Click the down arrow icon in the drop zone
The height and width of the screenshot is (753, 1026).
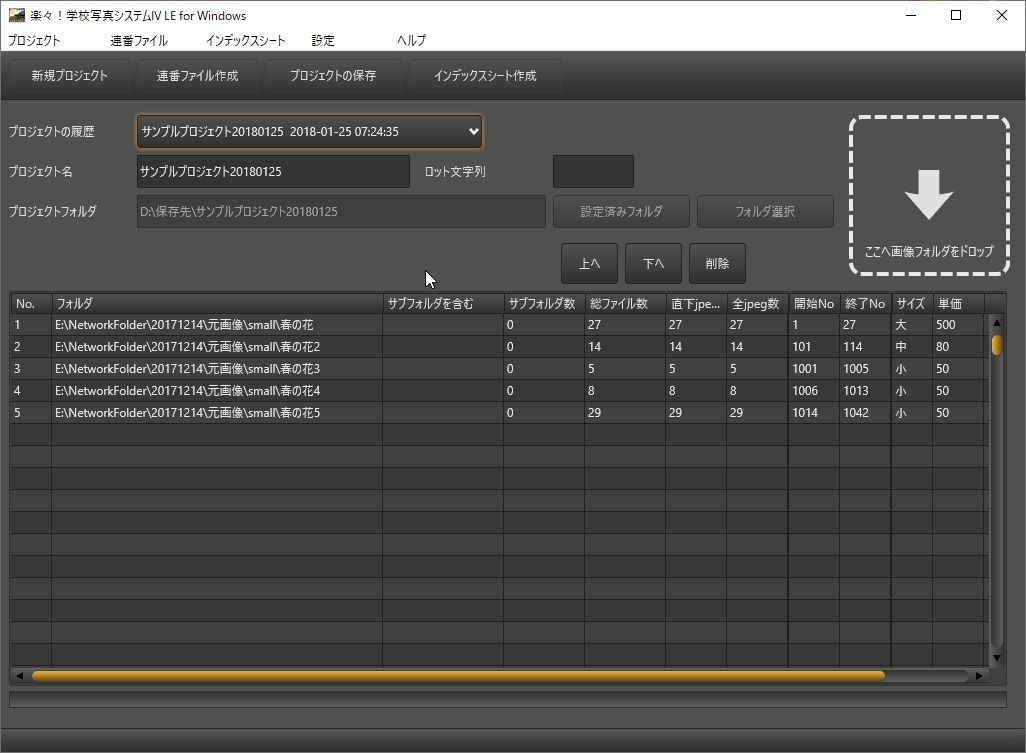point(929,195)
